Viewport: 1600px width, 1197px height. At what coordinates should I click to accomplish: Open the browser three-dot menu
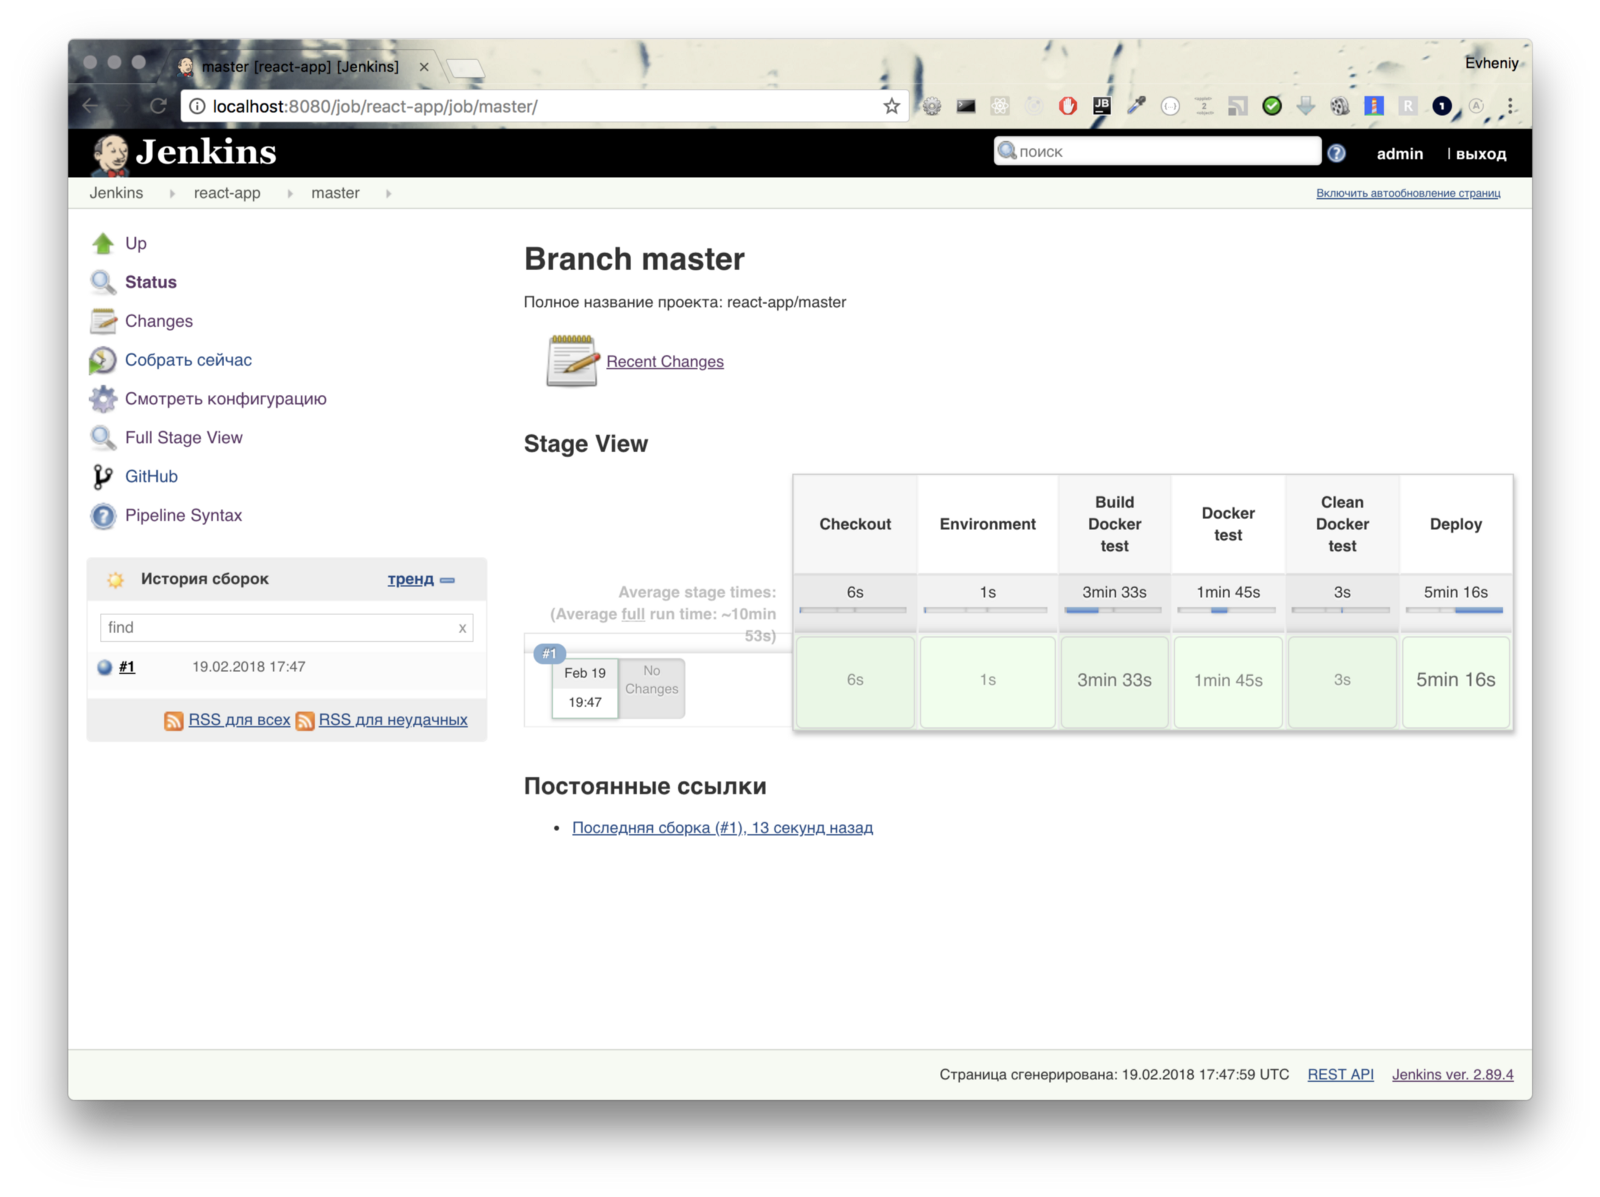(1511, 106)
